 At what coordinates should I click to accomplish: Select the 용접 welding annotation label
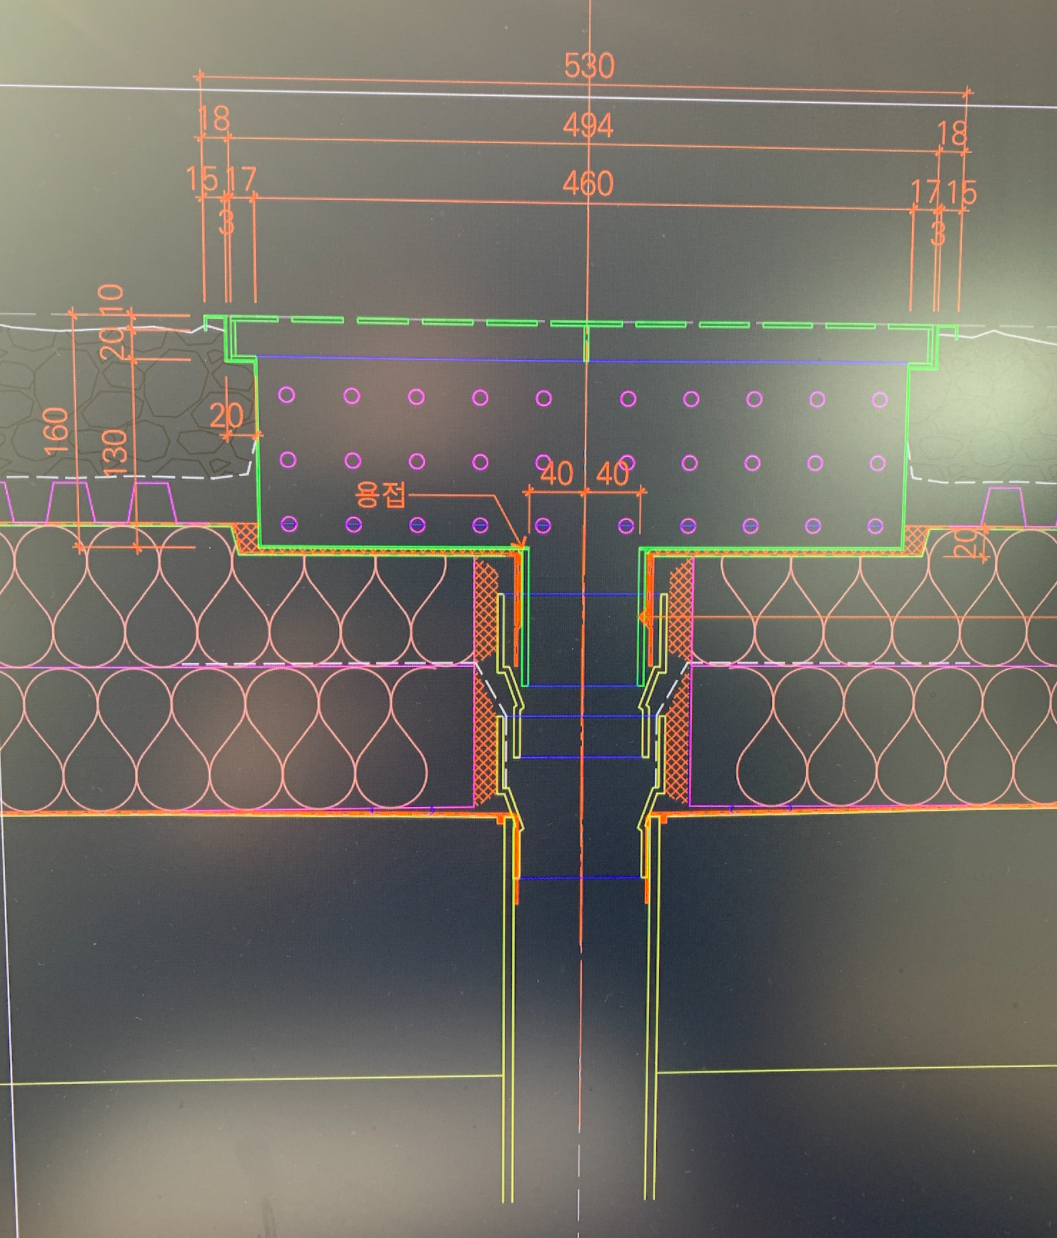pos(381,495)
